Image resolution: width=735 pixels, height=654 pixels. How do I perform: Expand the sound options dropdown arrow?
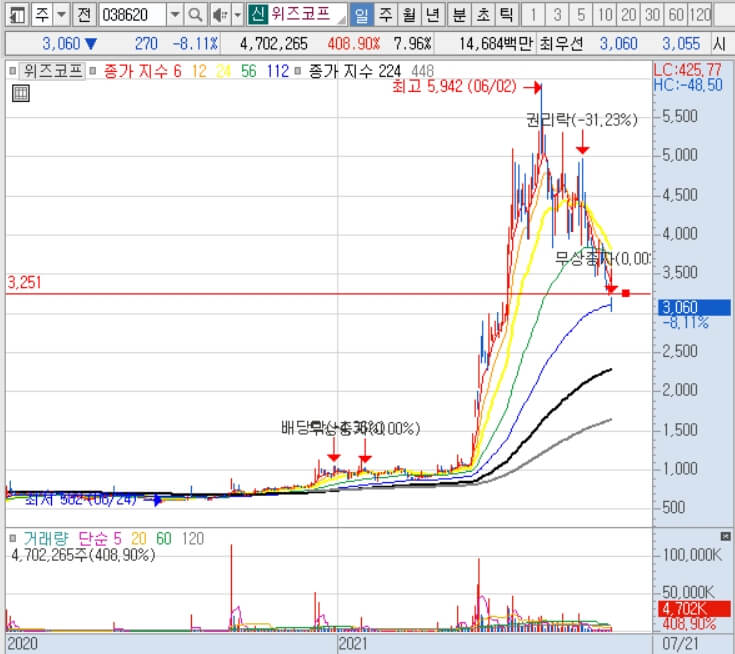[x=238, y=15]
